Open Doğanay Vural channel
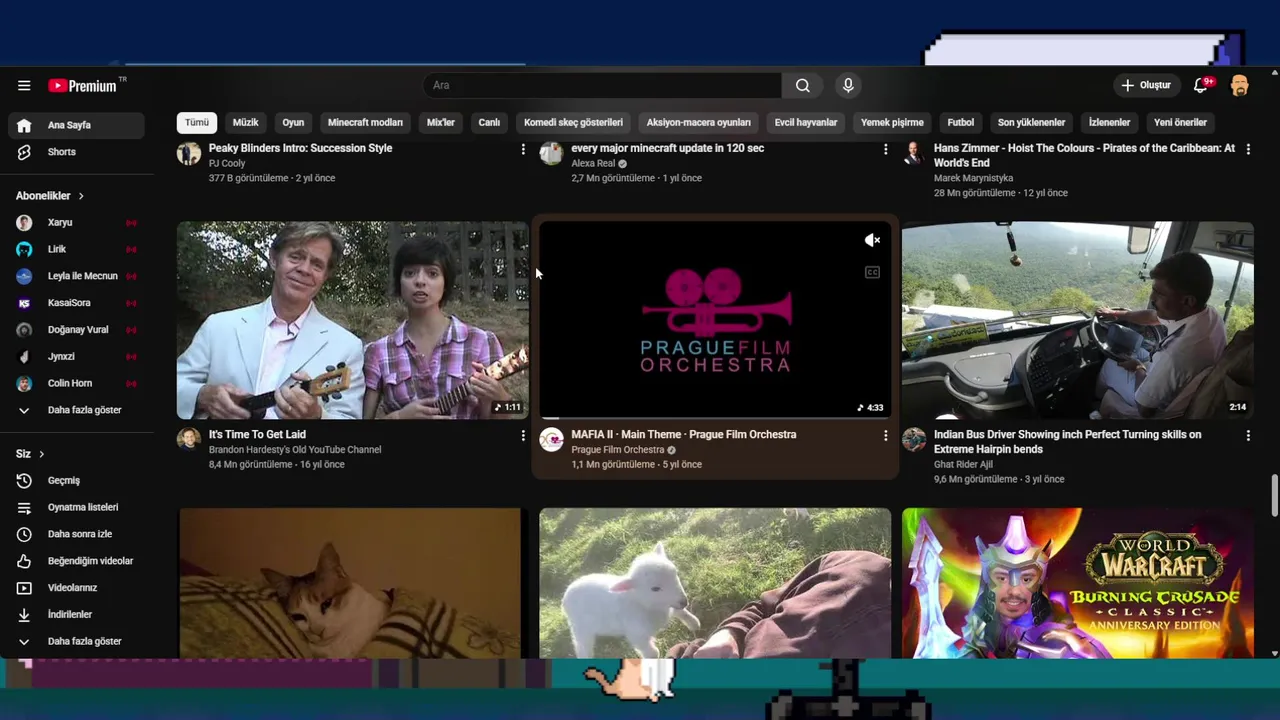The width and height of the screenshot is (1280, 720). pyautogui.click(x=77, y=330)
